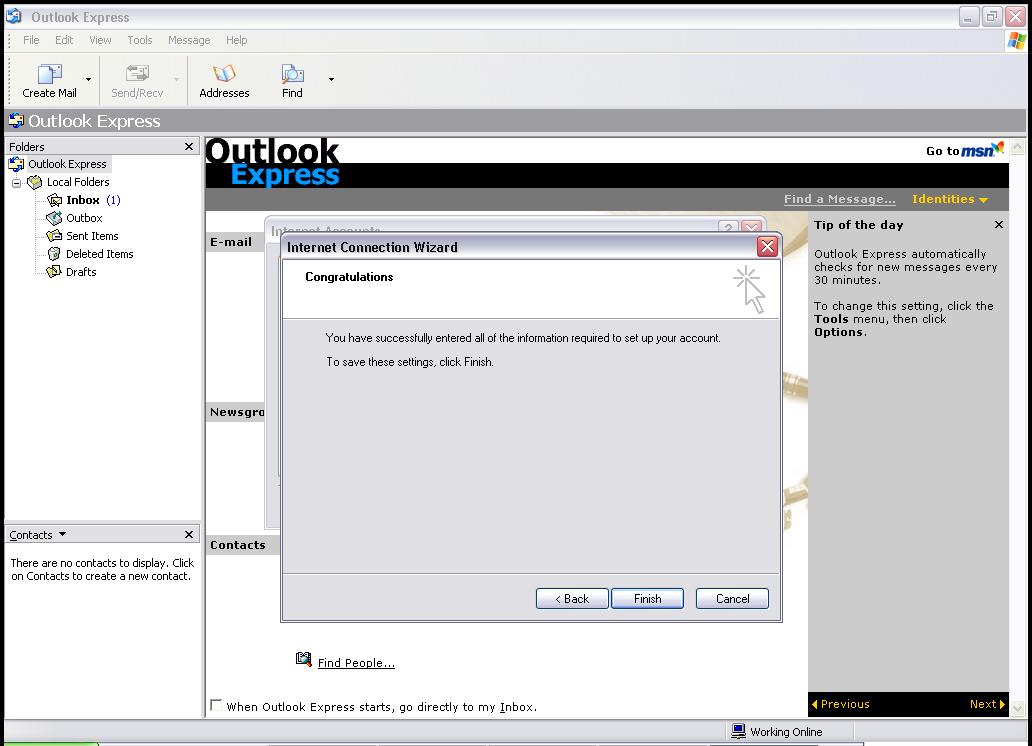1032x746 pixels.
Task: Click the Send/Recv toolbar icon
Action: (137, 73)
